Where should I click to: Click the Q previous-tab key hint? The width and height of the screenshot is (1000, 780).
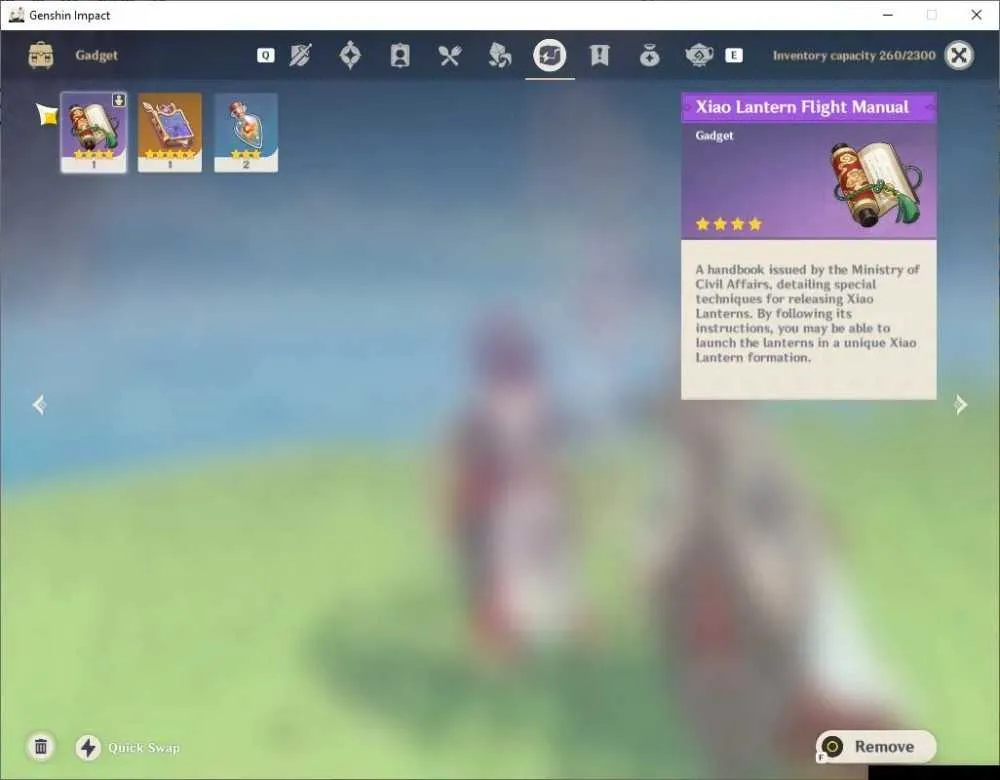[x=265, y=55]
